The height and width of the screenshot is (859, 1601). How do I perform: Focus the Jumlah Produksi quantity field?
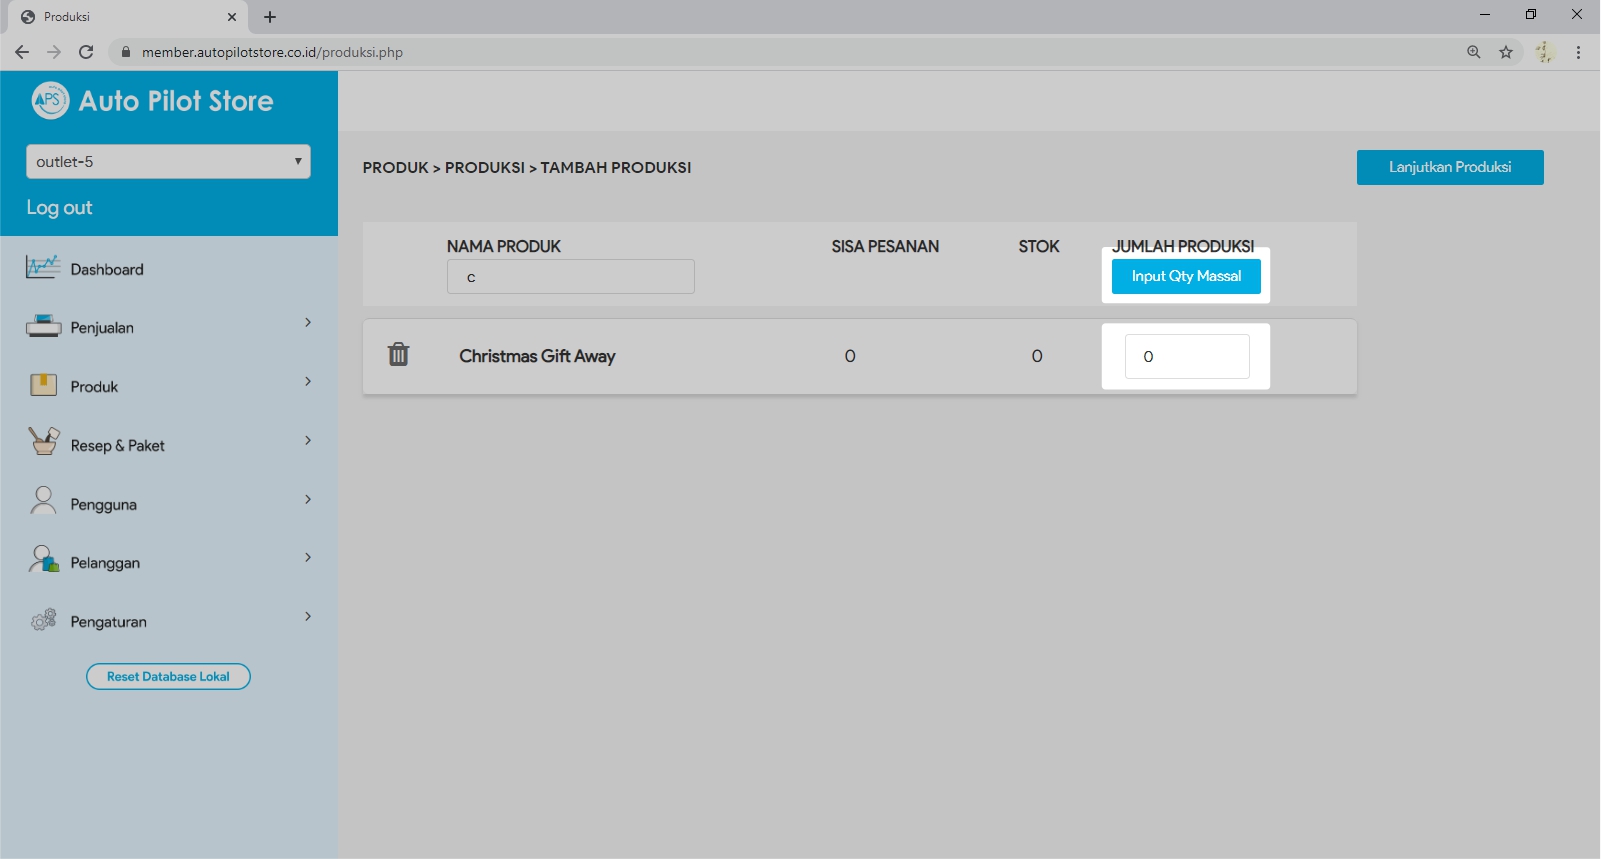(1187, 357)
